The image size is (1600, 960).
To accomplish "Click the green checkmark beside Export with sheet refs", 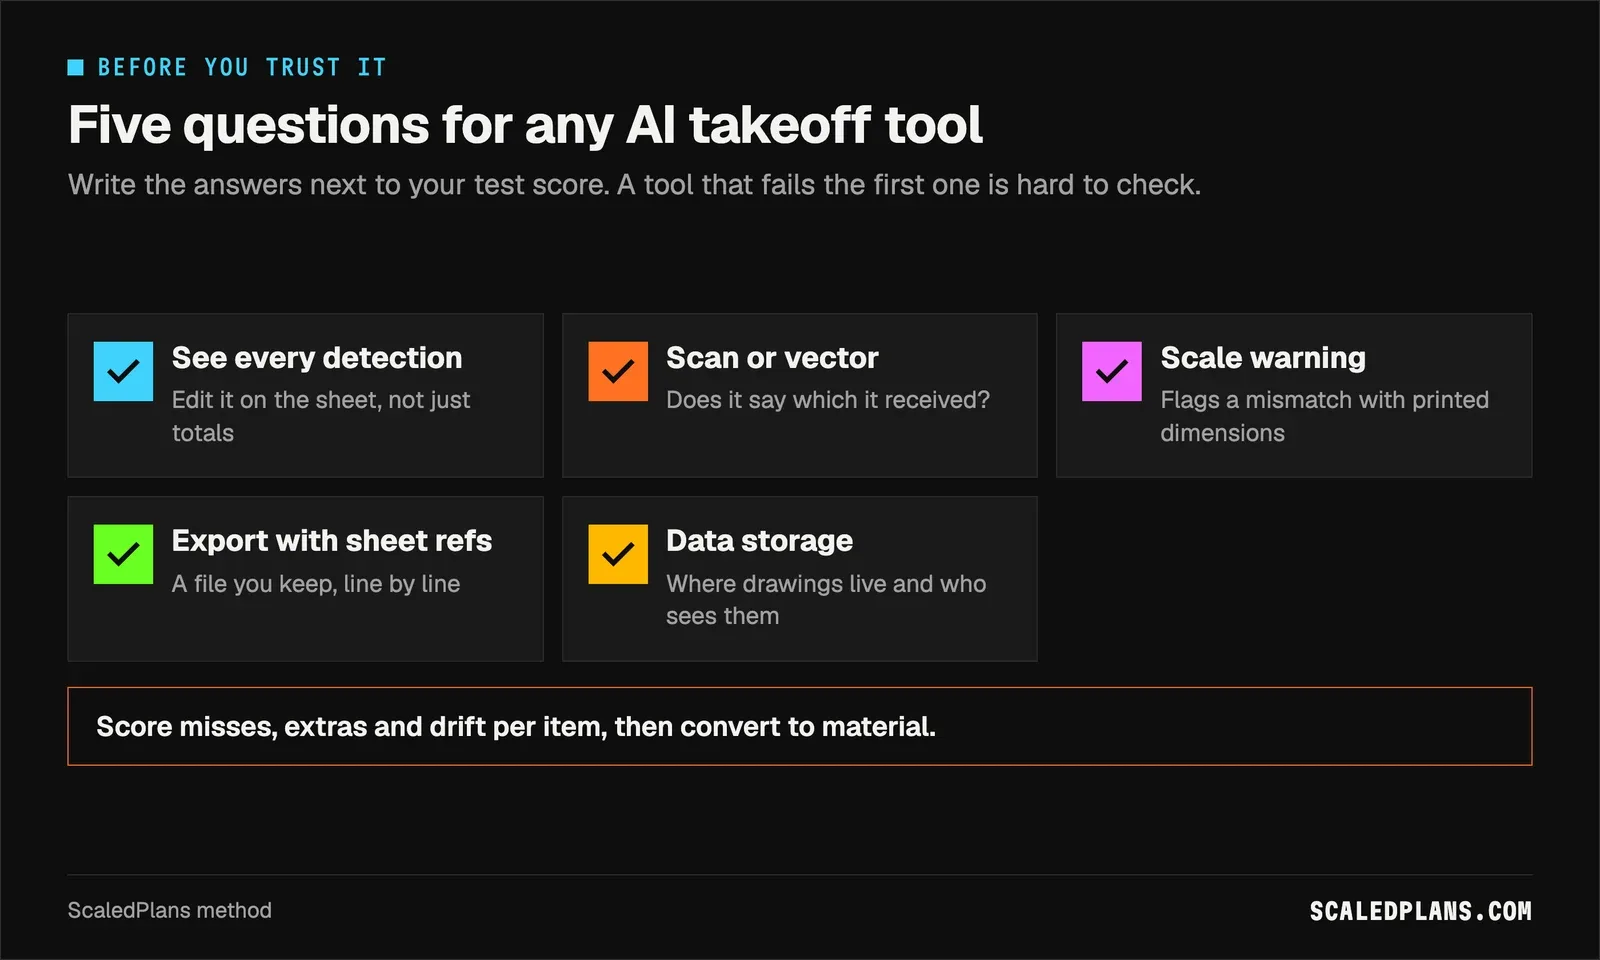I will (123, 554).
